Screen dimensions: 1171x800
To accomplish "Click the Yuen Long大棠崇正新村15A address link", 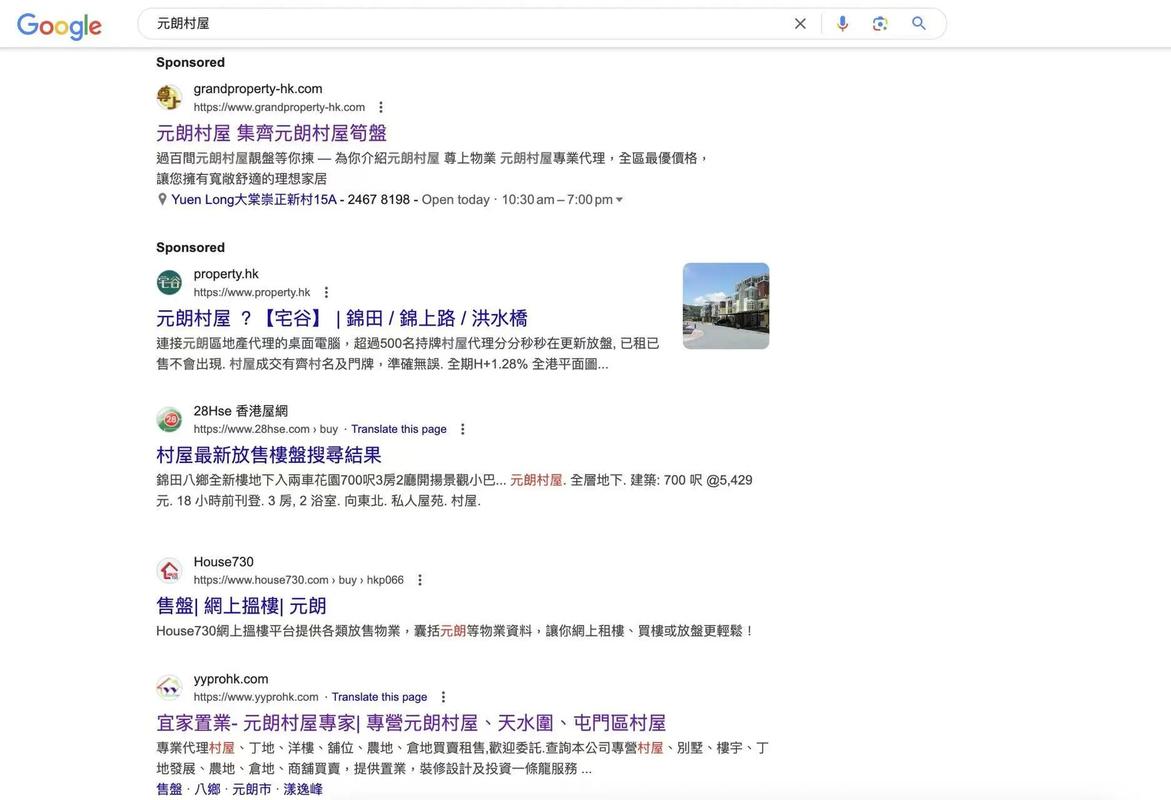I will pyautogui.click(x=254, y=199).
